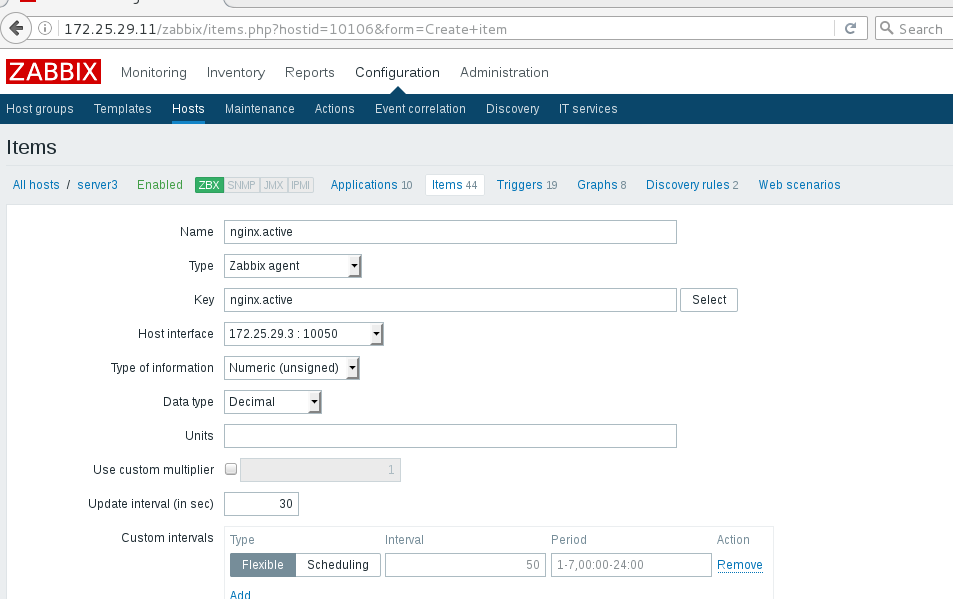Open Web scenarios tab
The image size is (953, 599).
click(x=799, y=185)
